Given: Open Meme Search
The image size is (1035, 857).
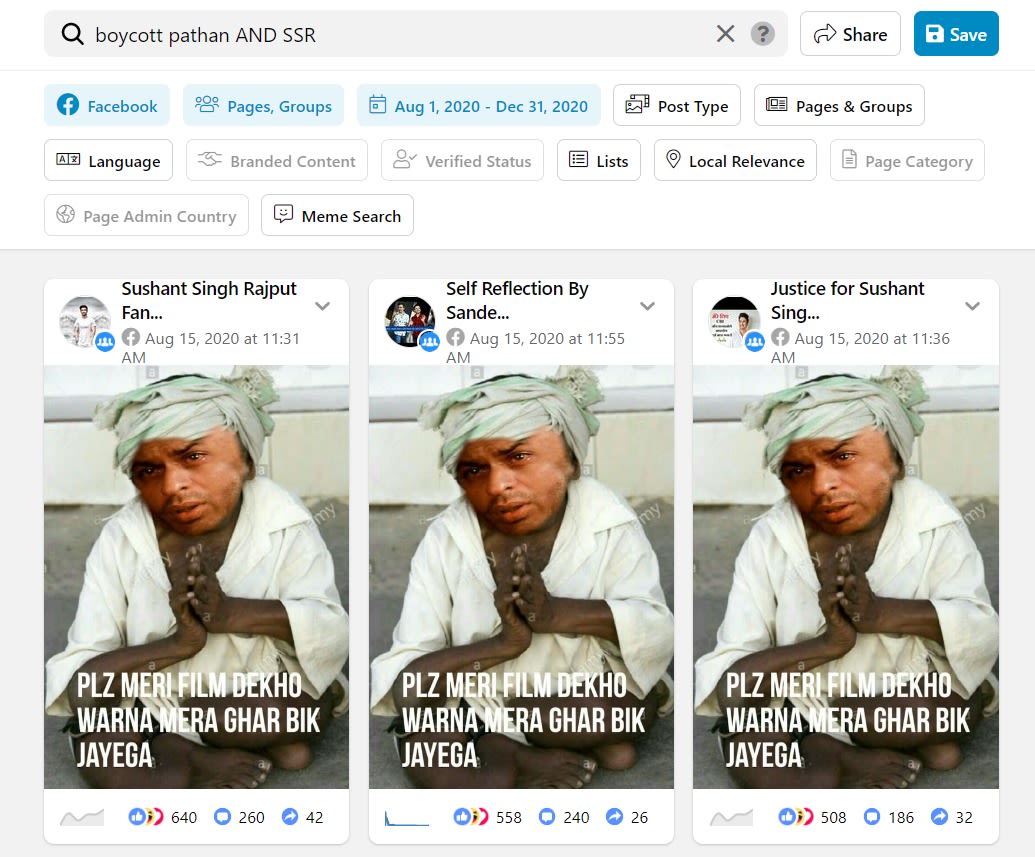Looking at the screenshot, I should coord(337,216).
